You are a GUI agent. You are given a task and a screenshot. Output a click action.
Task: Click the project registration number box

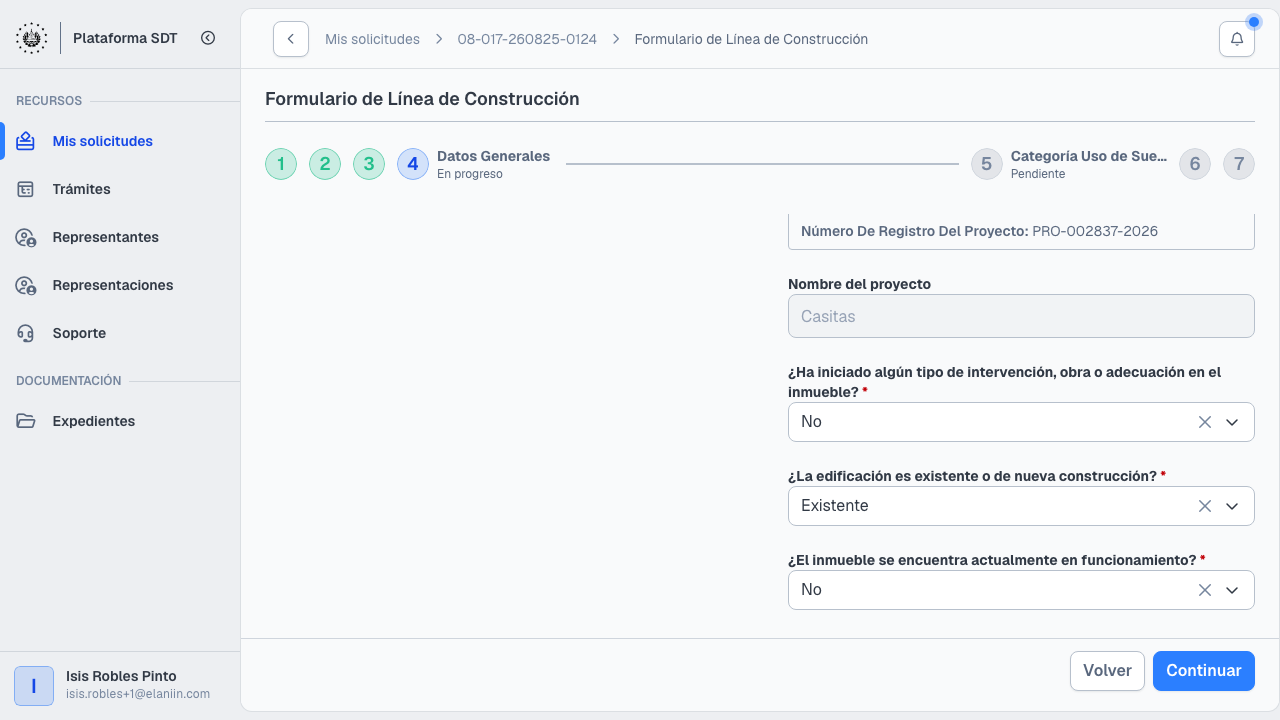click(1021, 231)
